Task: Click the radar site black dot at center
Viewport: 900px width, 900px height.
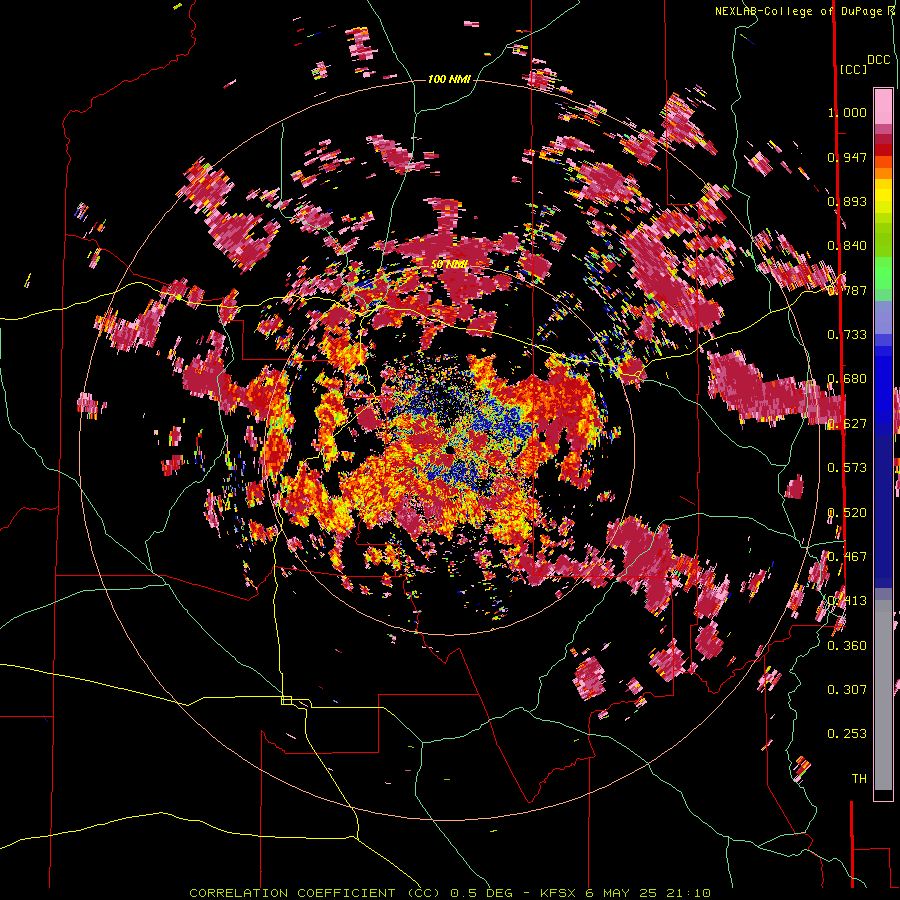Action: [x=449, y=451]
